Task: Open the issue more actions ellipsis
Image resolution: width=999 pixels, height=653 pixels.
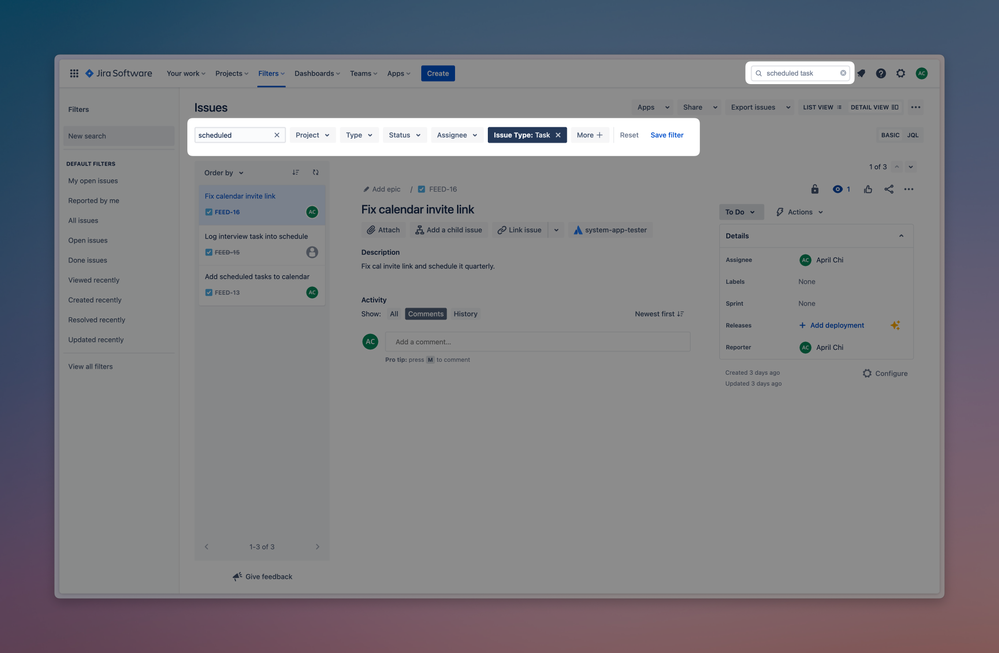Action: (909, 189)
